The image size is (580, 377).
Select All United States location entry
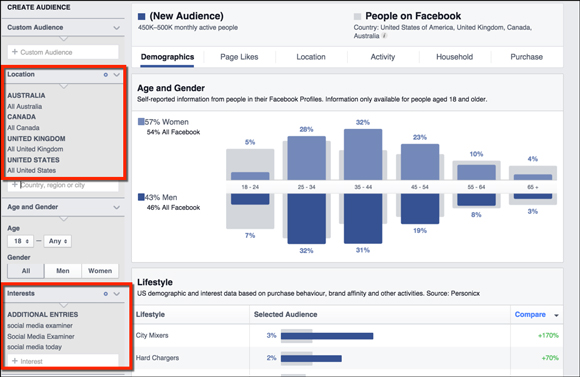pyautogui.click(x=31, y=171)
